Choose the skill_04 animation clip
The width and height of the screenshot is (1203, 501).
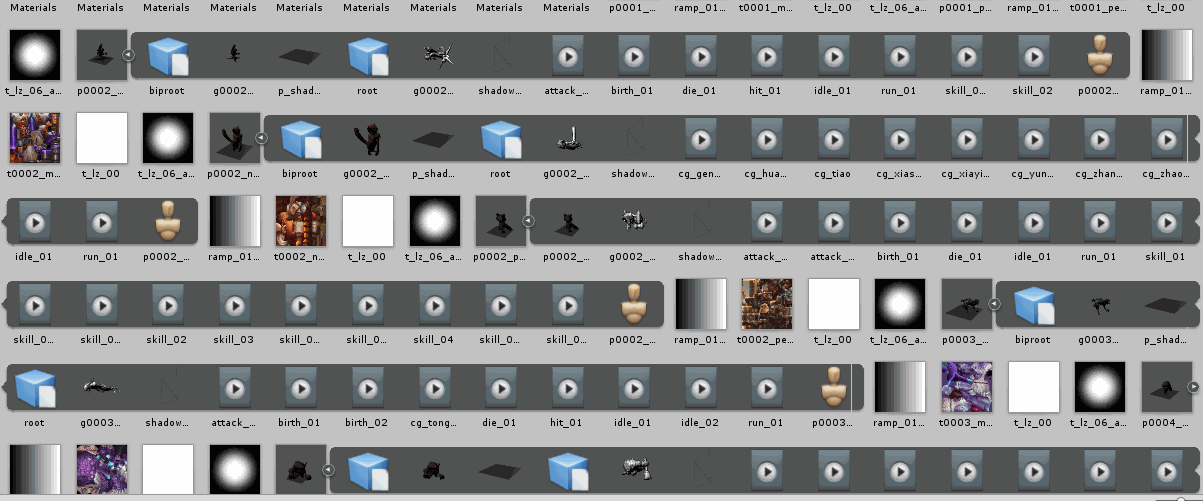point(435,304)
